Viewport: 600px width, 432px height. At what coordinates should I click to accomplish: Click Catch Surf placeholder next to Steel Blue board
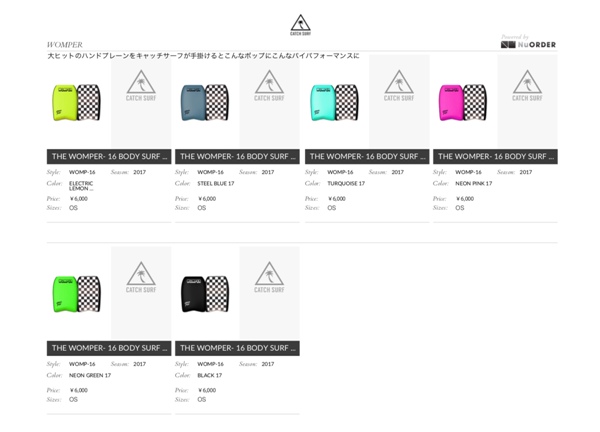(269, 101)
